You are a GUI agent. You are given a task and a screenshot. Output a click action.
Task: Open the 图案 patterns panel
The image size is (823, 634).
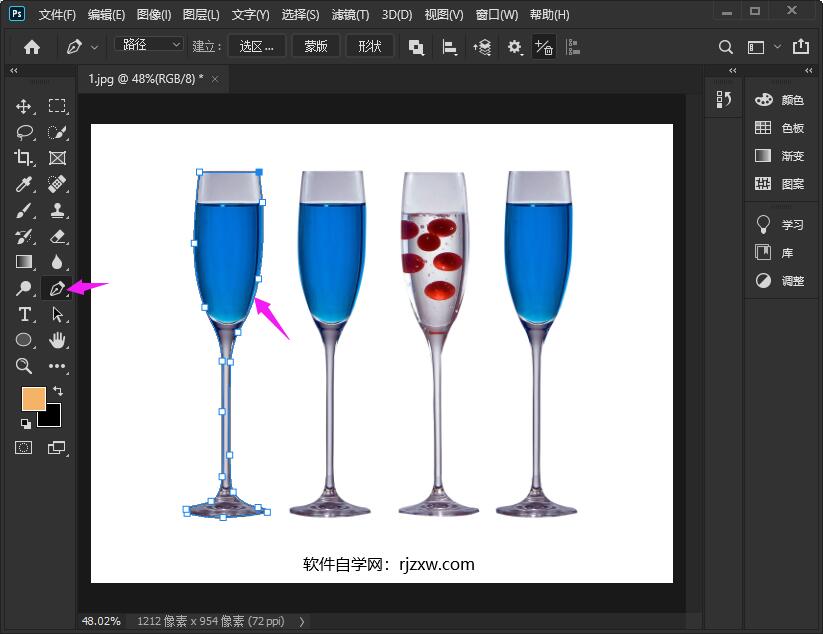coord(780,184)
